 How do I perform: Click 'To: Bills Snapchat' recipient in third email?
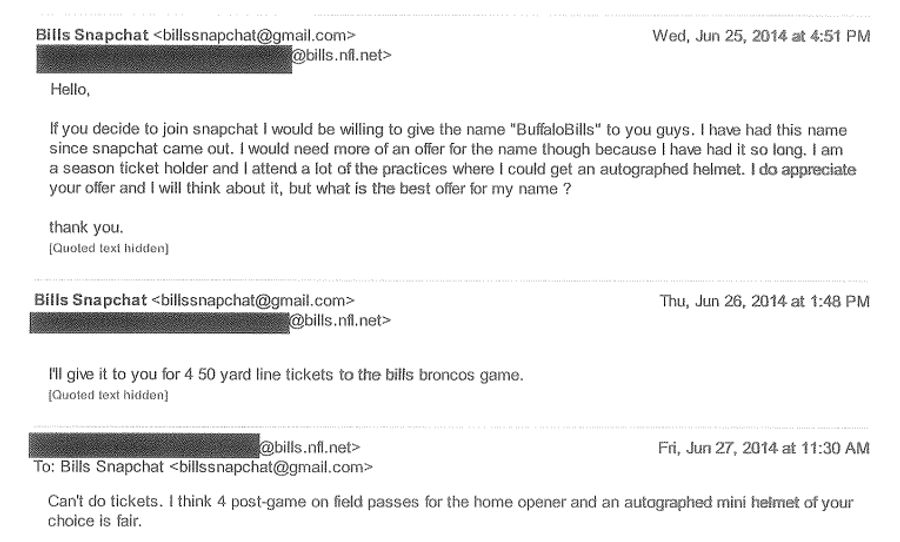[x=203, y=467]
